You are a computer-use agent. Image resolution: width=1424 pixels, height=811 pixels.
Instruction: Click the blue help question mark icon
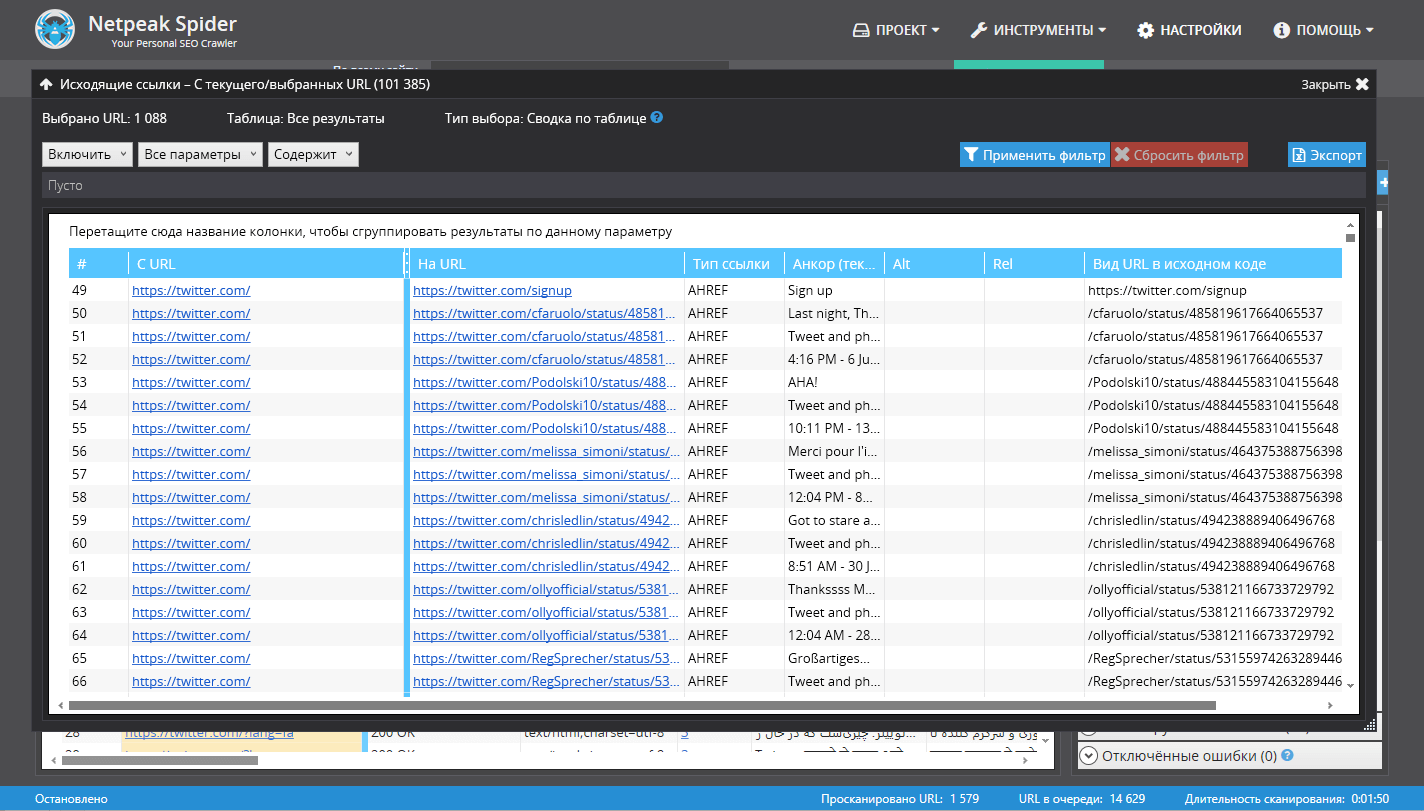click(x=657, y=117)
